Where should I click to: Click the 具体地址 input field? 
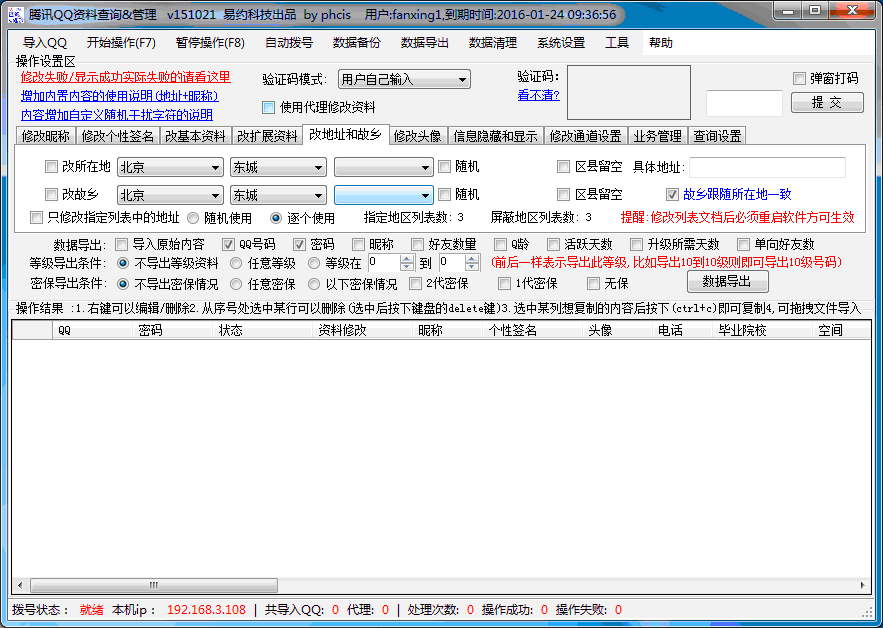tap(767, 167)
